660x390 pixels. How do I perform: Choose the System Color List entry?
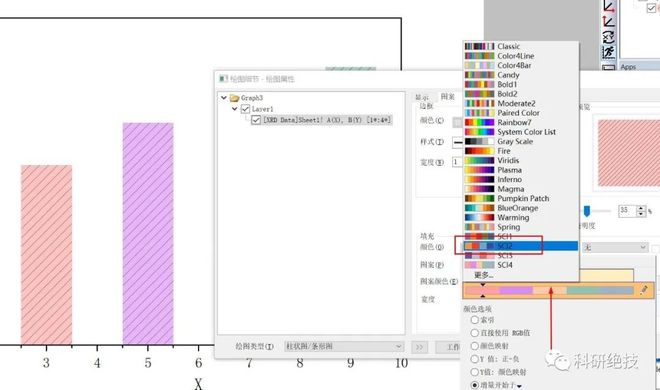tap(521, 132)
